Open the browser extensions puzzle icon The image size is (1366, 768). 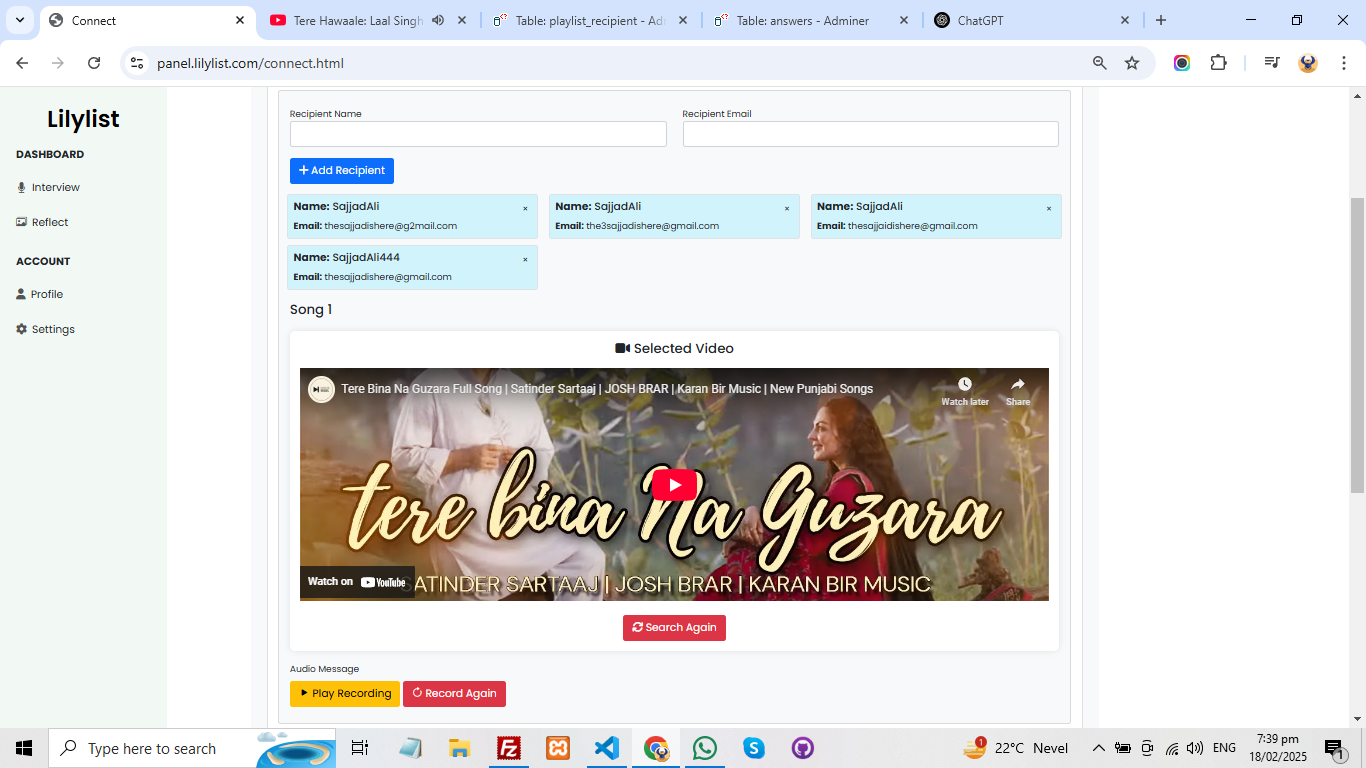pyautogui.click(x=1218, y=63)
